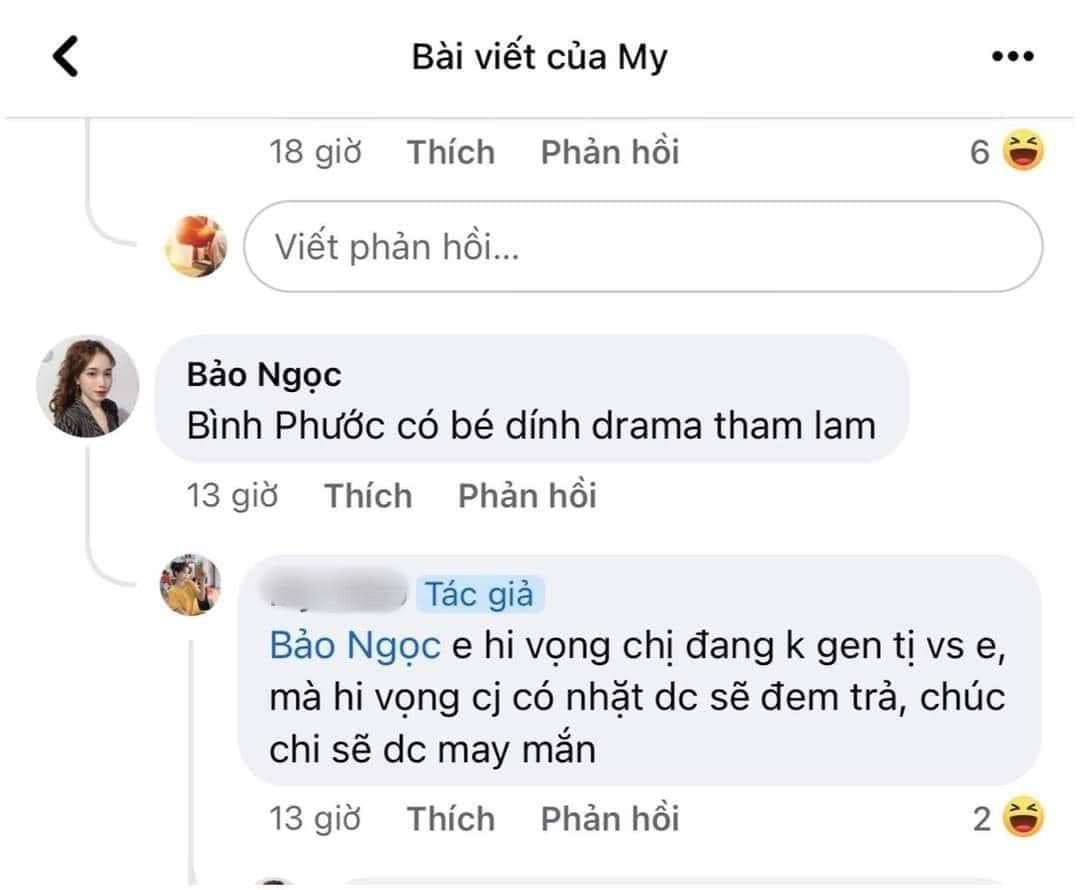Like Bảo Ngọc's comment with Thích

click(x=368, y=496)
